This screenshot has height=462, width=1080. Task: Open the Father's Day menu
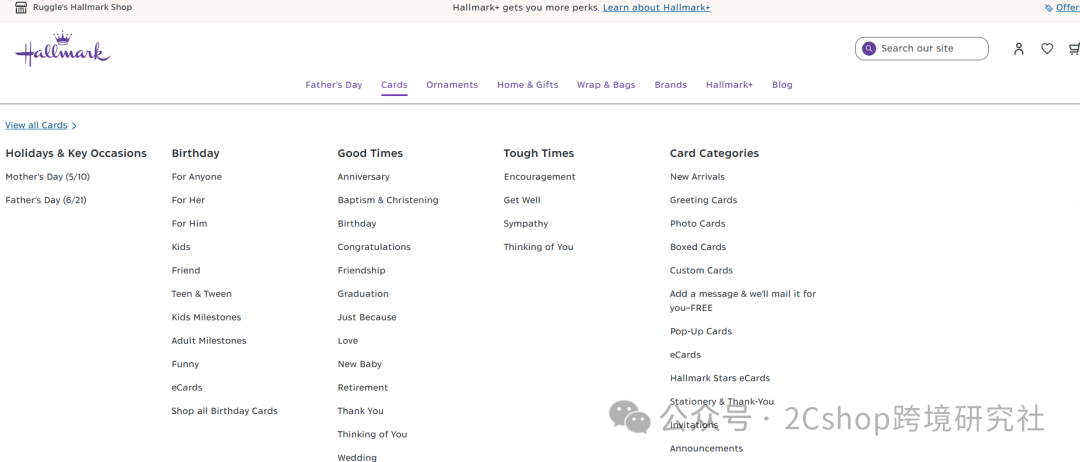334,85
